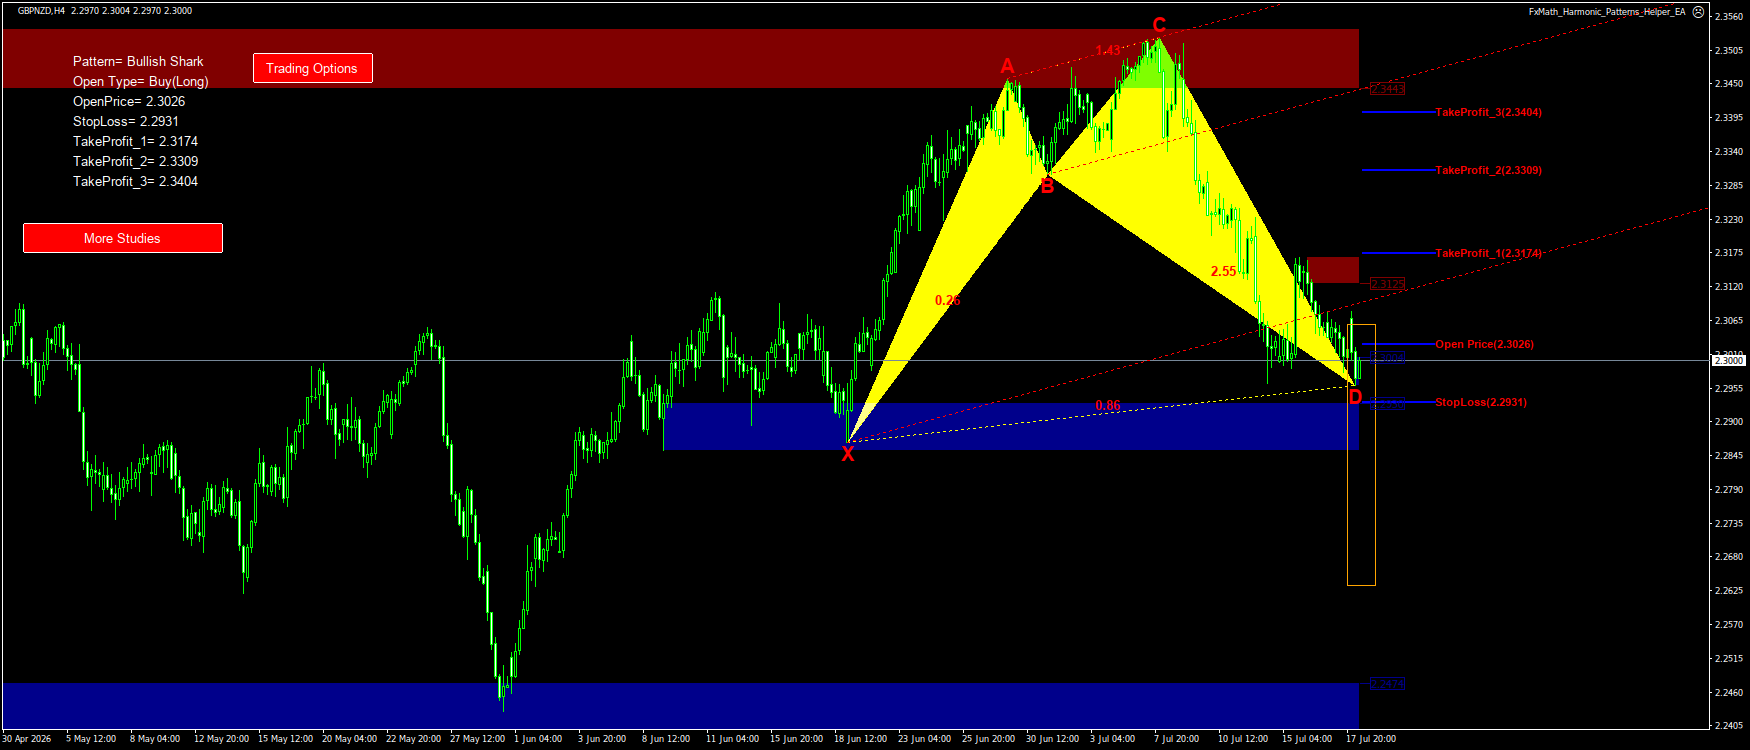Select the TakeProfit_1(2.3174) level label

tap(1488, 253)
